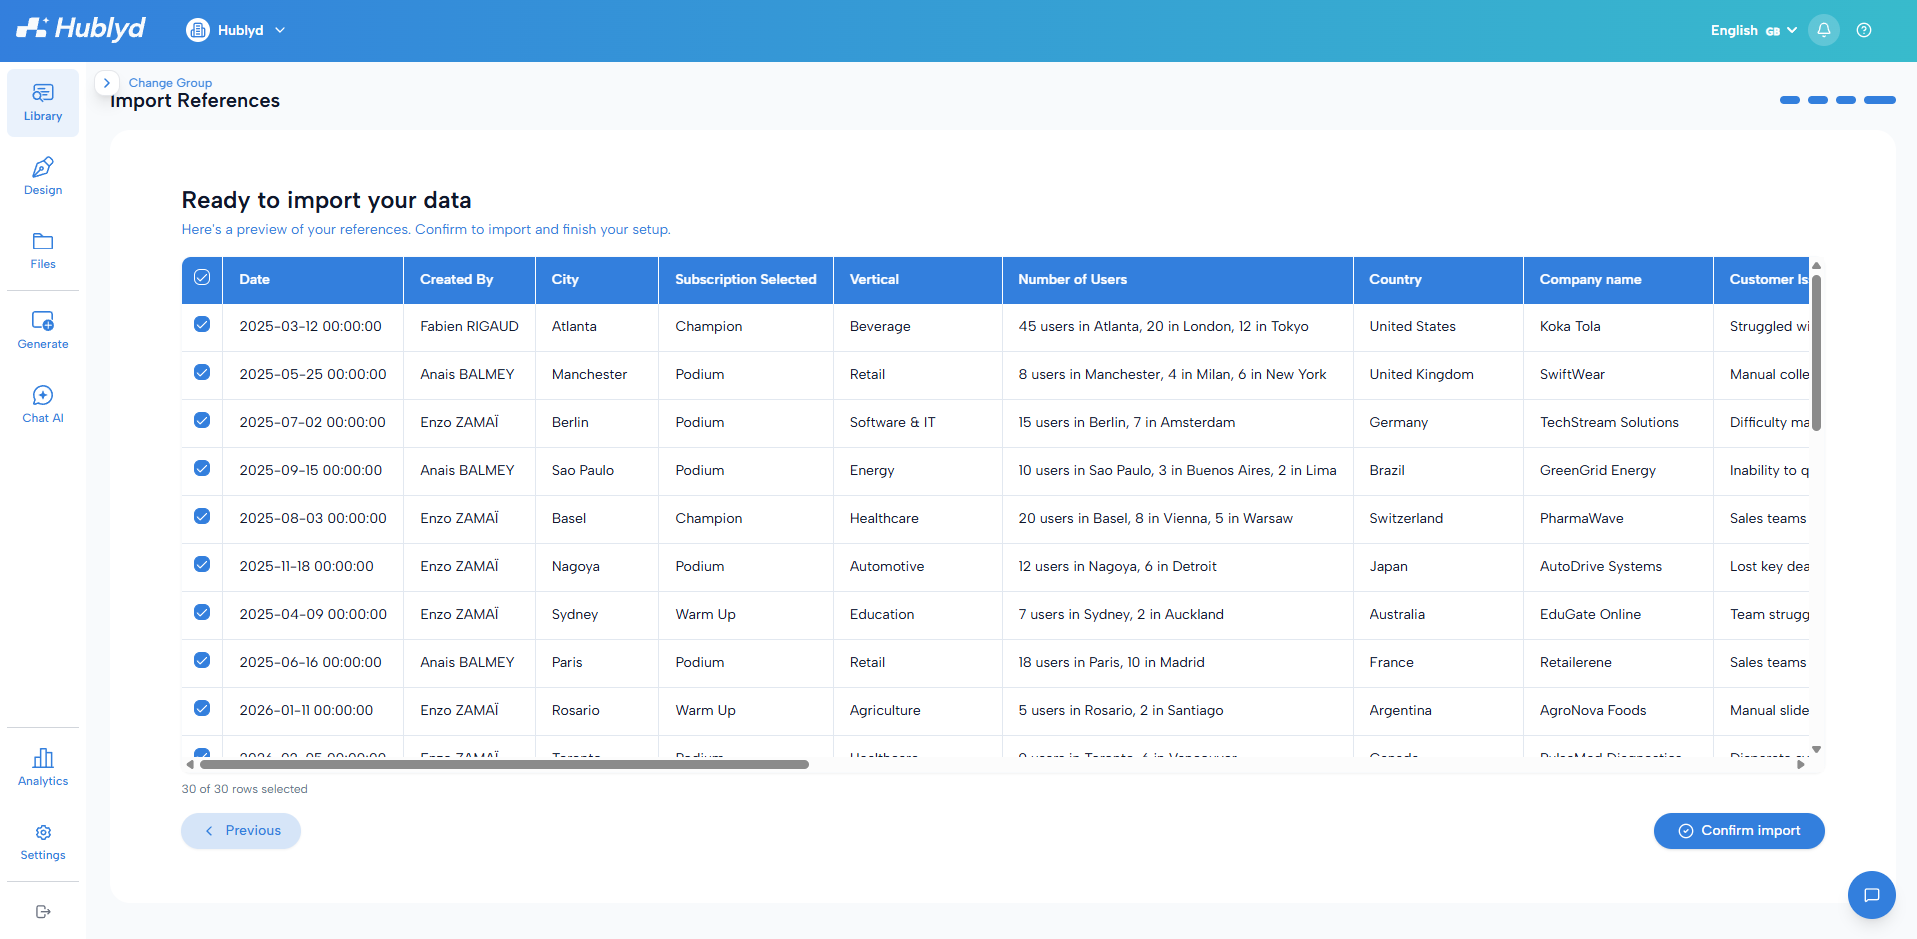Click the logout icon at sidebar bottom

tap(43, 911)
